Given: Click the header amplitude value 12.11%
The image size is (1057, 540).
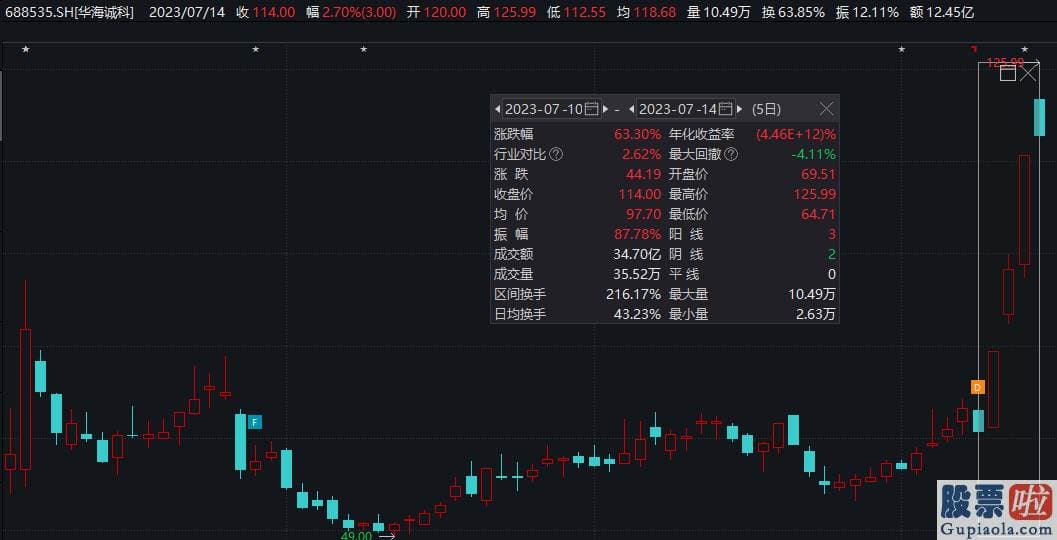Looking at the screenshot, I should (x=876, y=12).
